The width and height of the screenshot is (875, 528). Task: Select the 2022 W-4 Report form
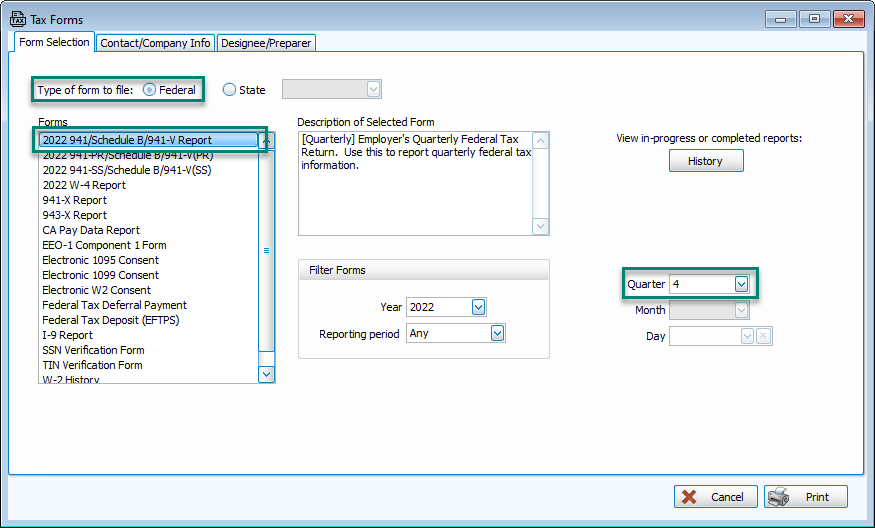[x=84, y=185]
